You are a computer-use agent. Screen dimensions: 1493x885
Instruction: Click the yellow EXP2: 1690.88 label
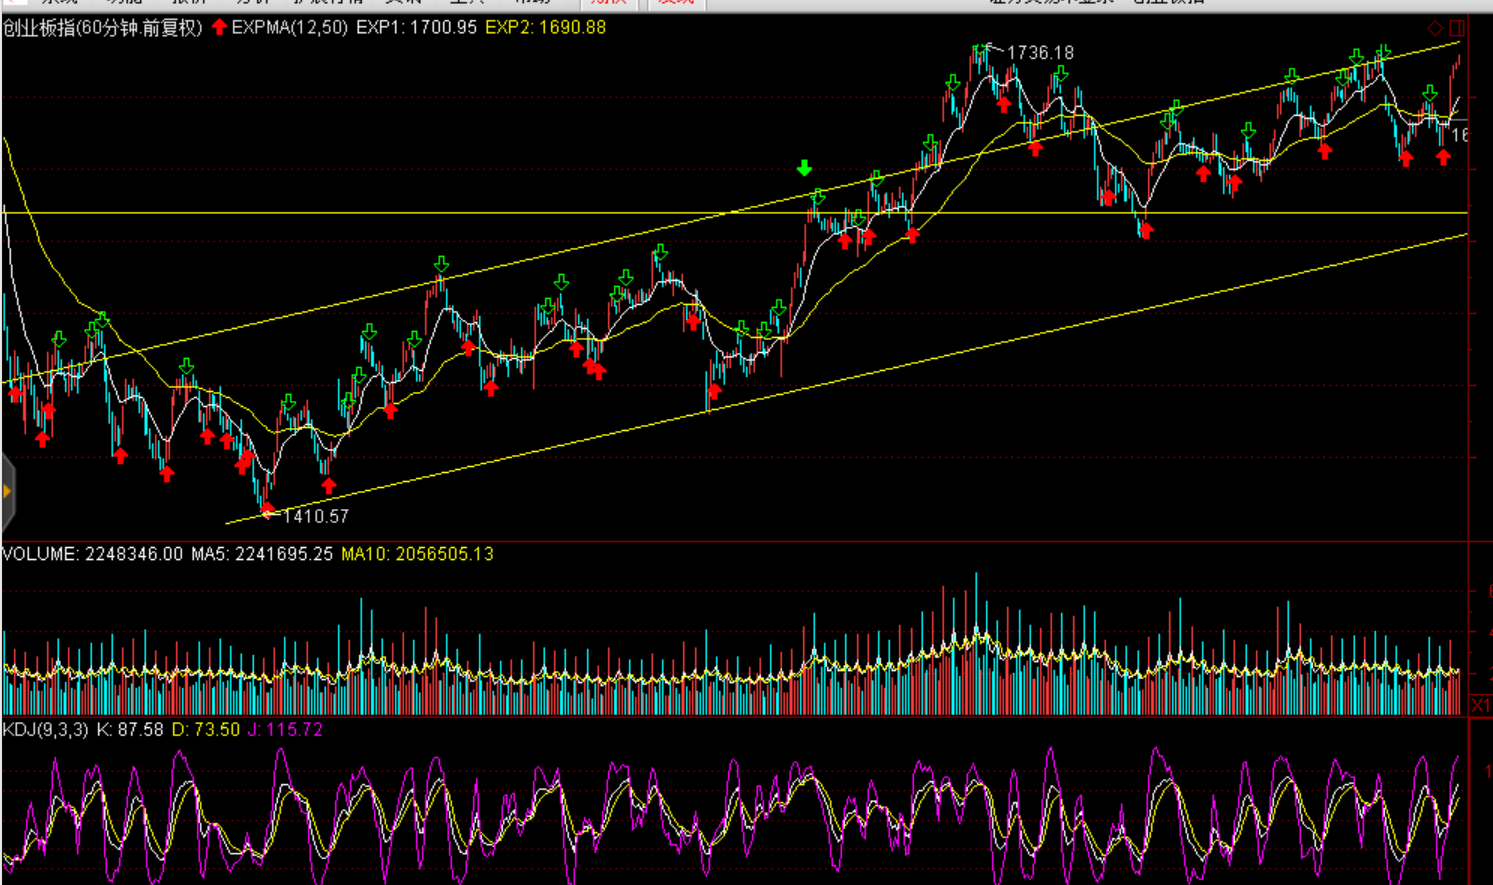click(545, 28)
